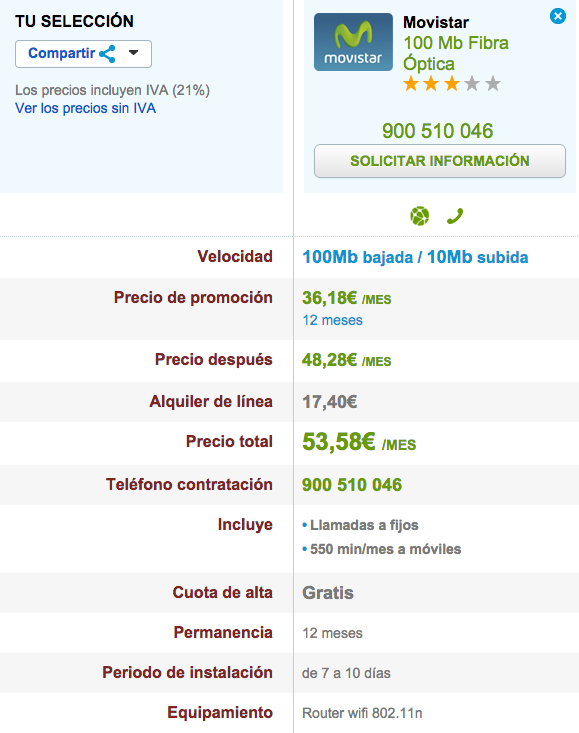The width and height of the screenshot is (579, 733).
Task: Click the 'Incluye' row label
Action: [x=245, y=525]
